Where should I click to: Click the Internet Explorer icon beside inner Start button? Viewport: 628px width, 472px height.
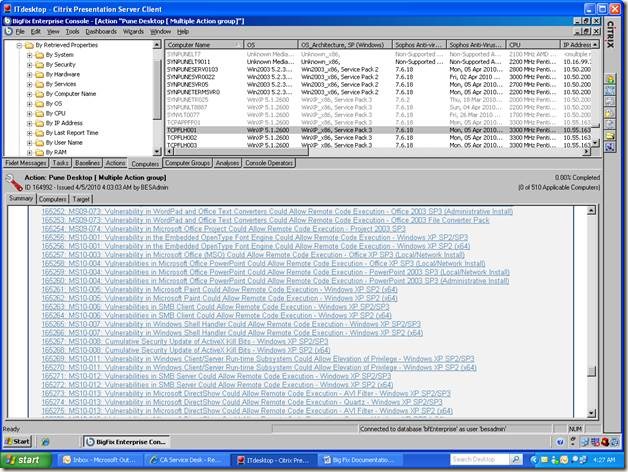45,442
